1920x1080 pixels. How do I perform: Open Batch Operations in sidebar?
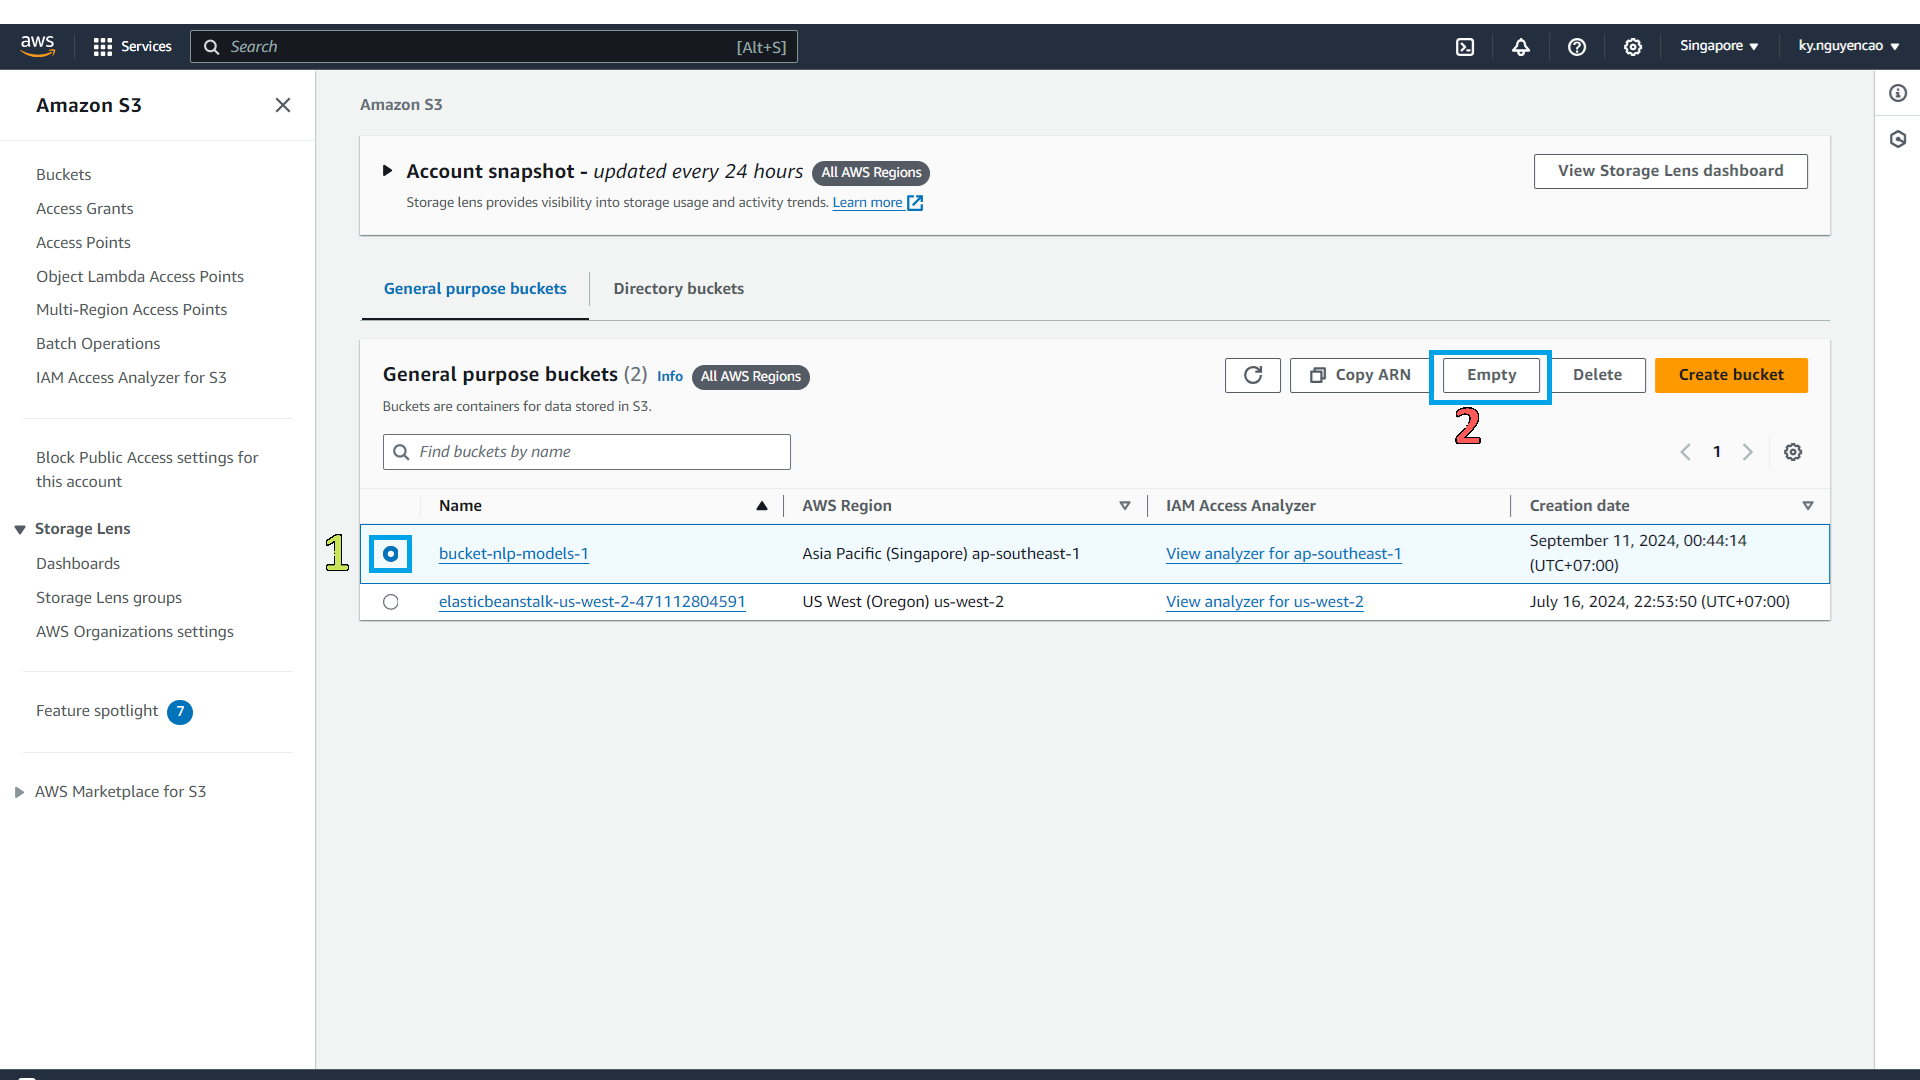pos(98,344)
